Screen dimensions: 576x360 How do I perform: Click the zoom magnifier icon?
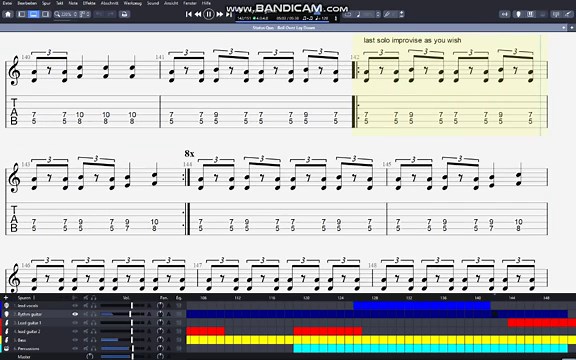57,14
